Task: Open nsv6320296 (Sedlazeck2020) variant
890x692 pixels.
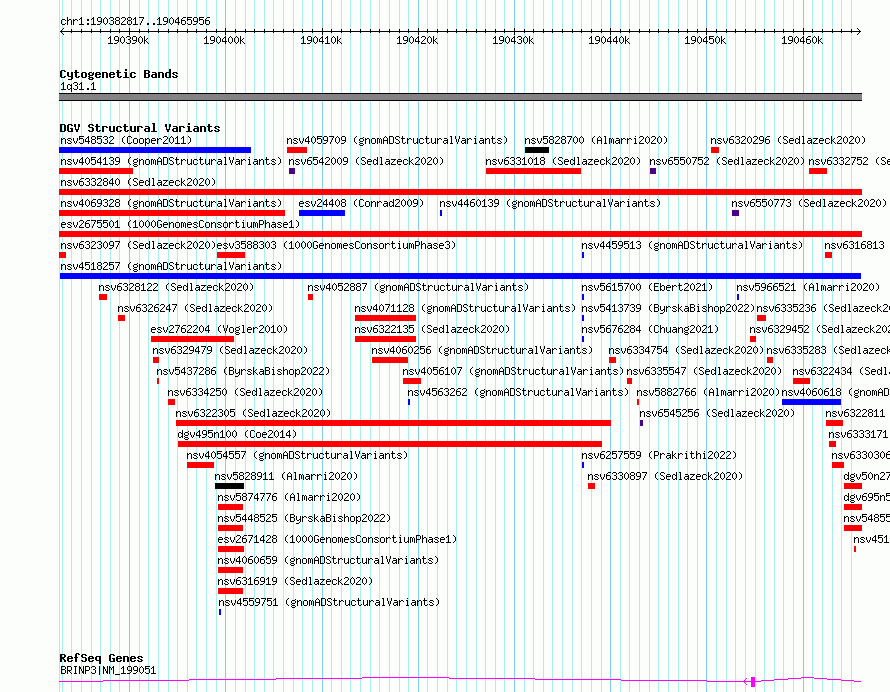Action: pos(788,140)
